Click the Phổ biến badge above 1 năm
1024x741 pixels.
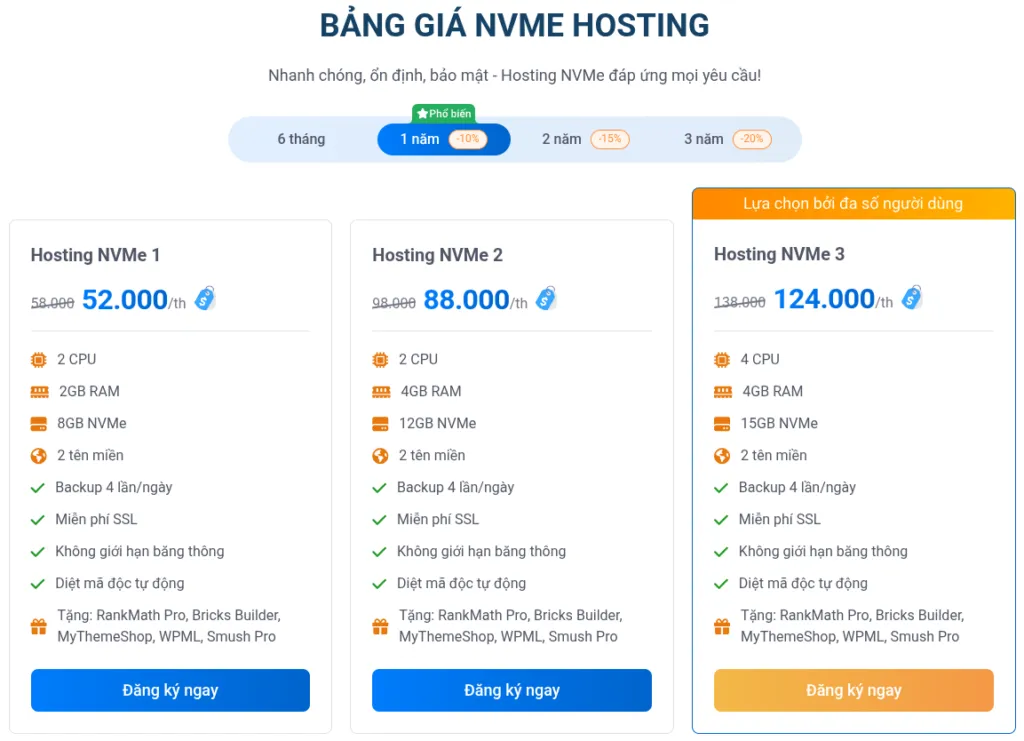point(443,113)
